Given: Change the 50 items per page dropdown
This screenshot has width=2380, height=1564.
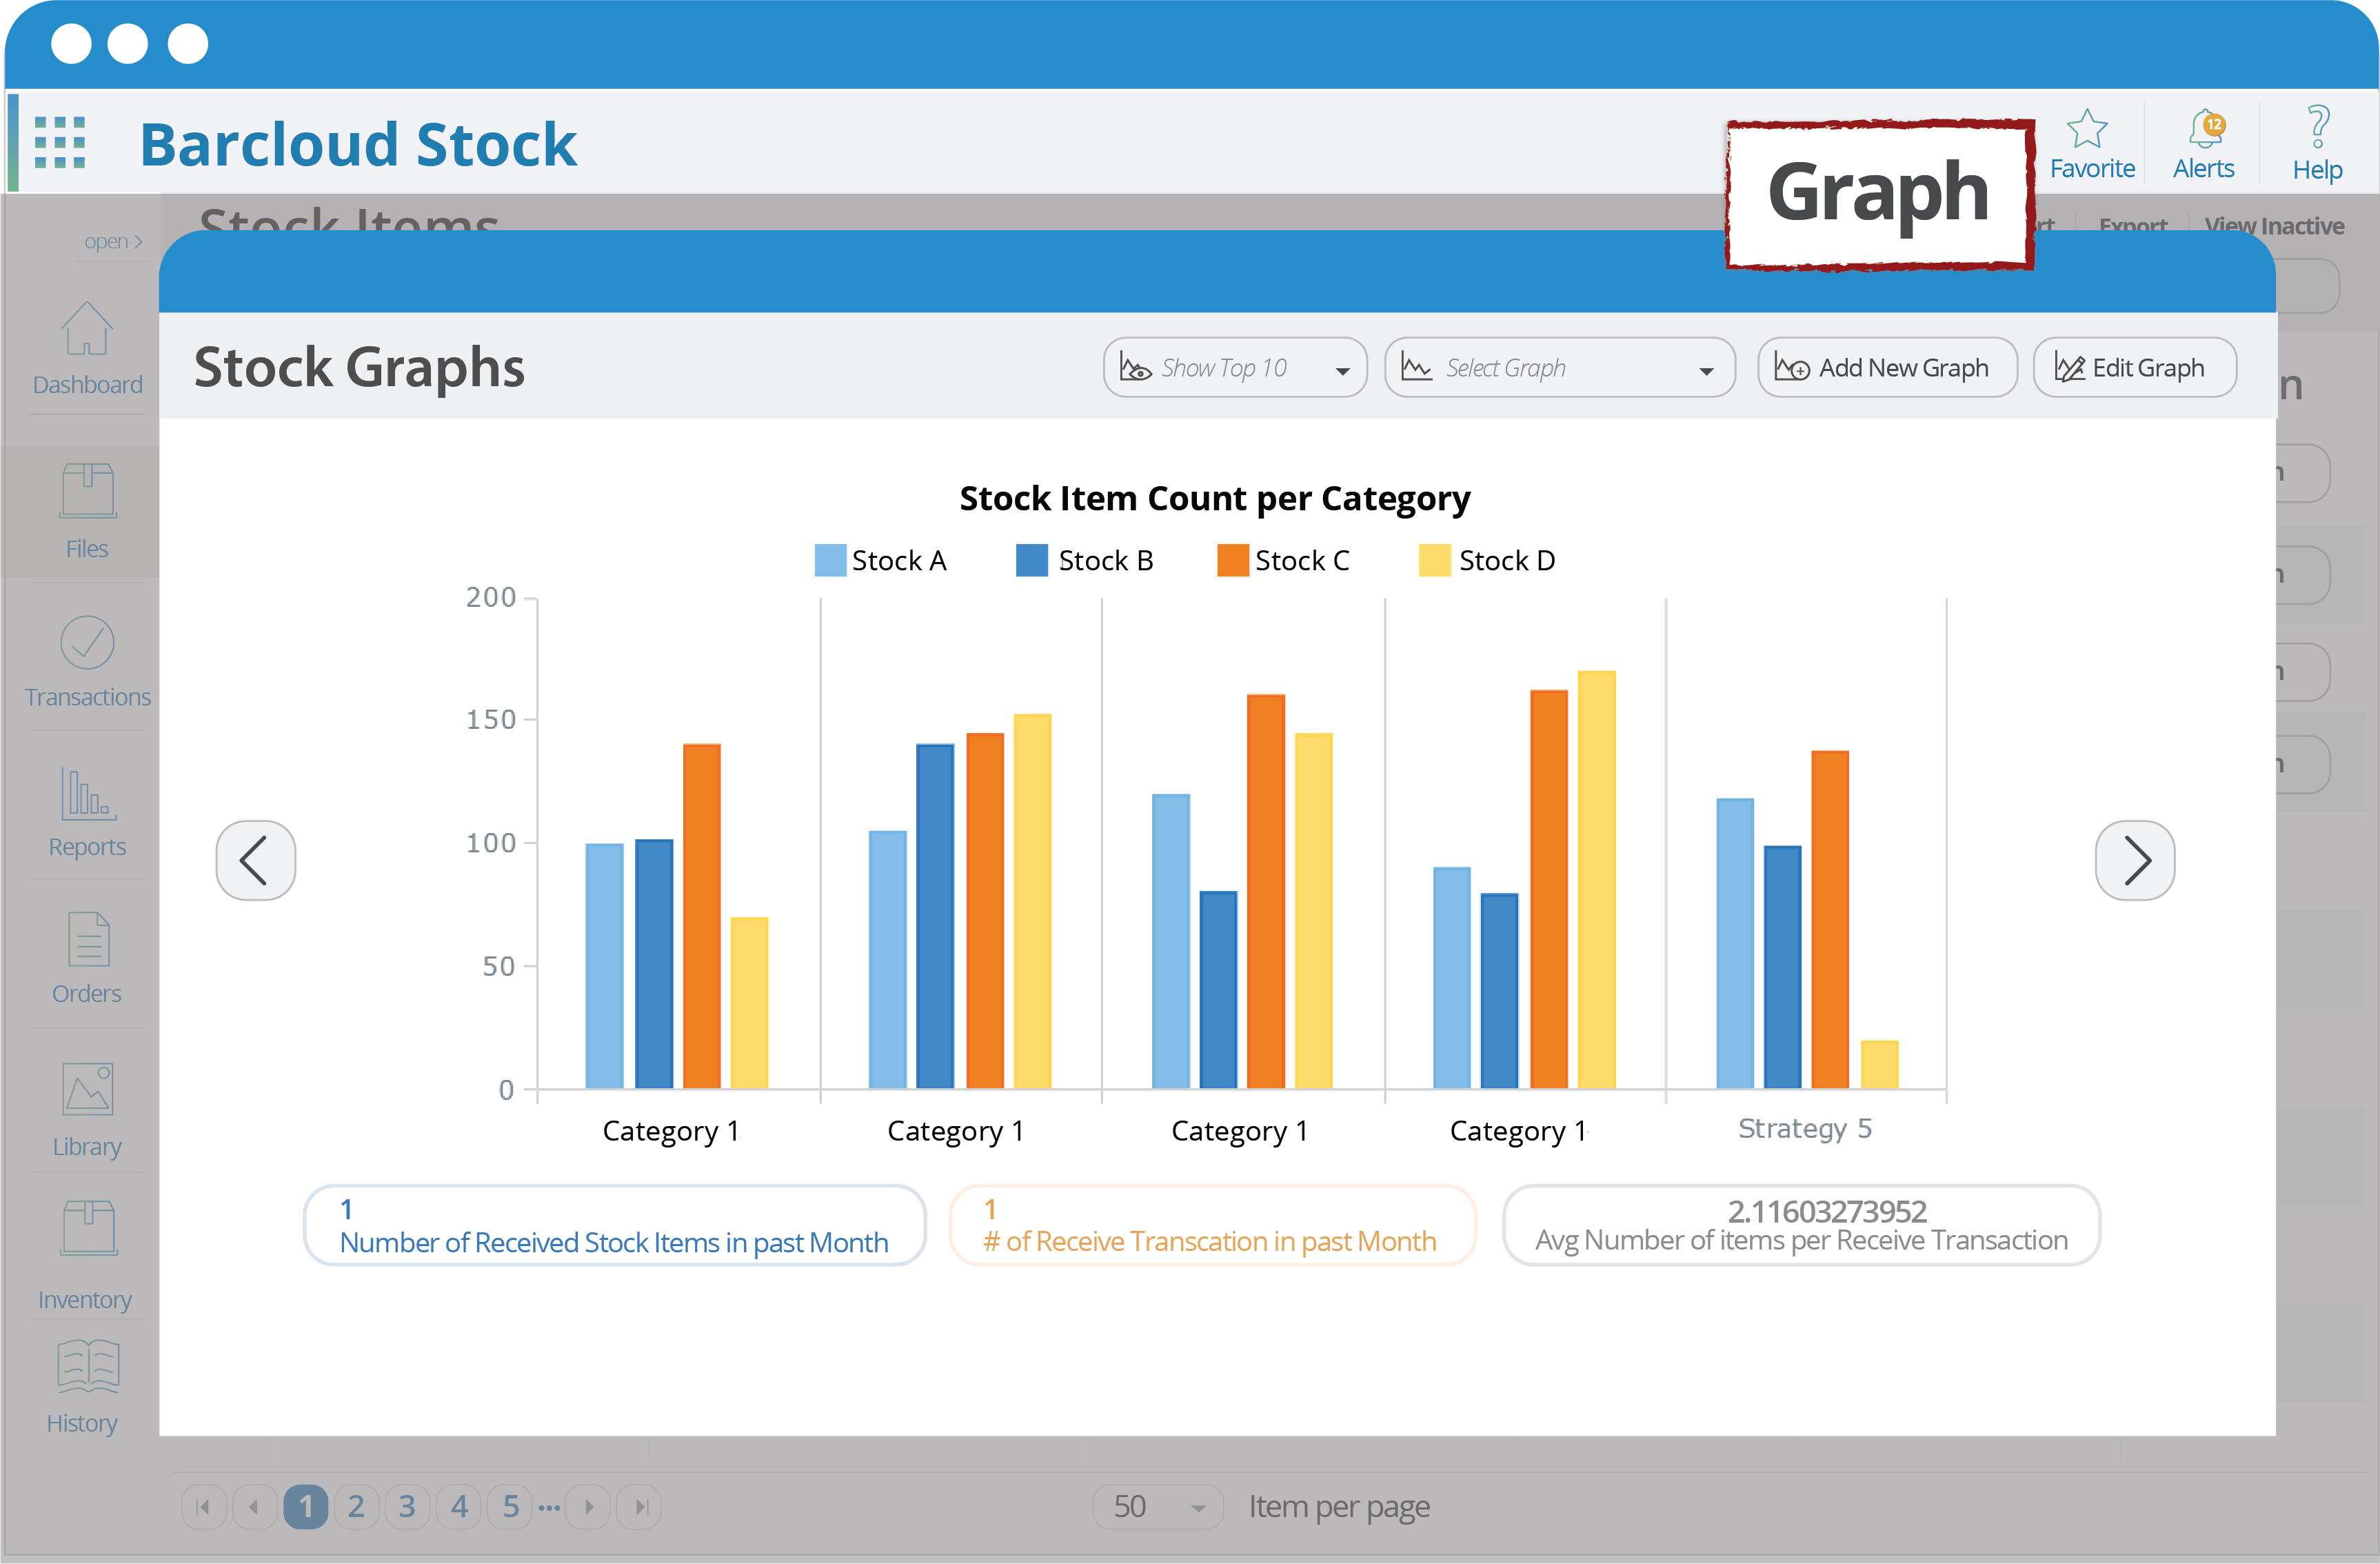Looking at the screenshot, I should click(x=1158, y=1507).
